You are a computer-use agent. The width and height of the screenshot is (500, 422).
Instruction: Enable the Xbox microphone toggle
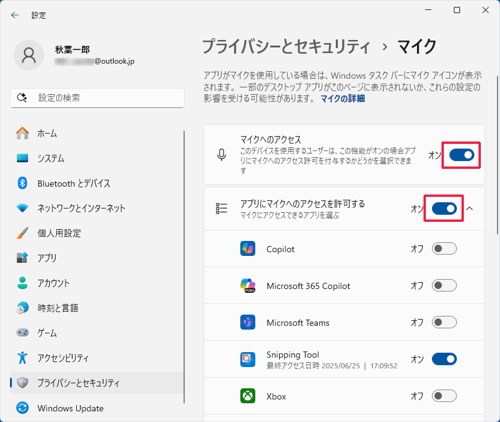444,396
